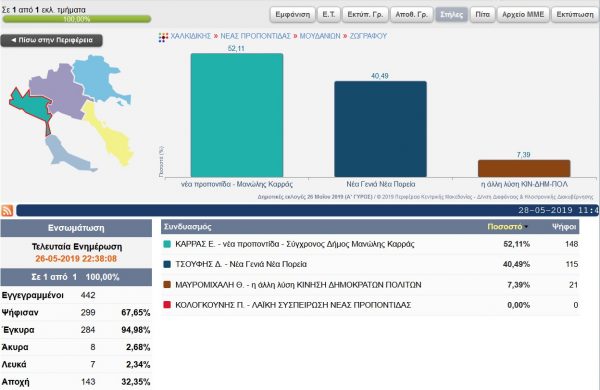
Task: Open the ΜΟΥΔΑΝΙΩΝ breadcrumb link
Action: tap(320, 36)
